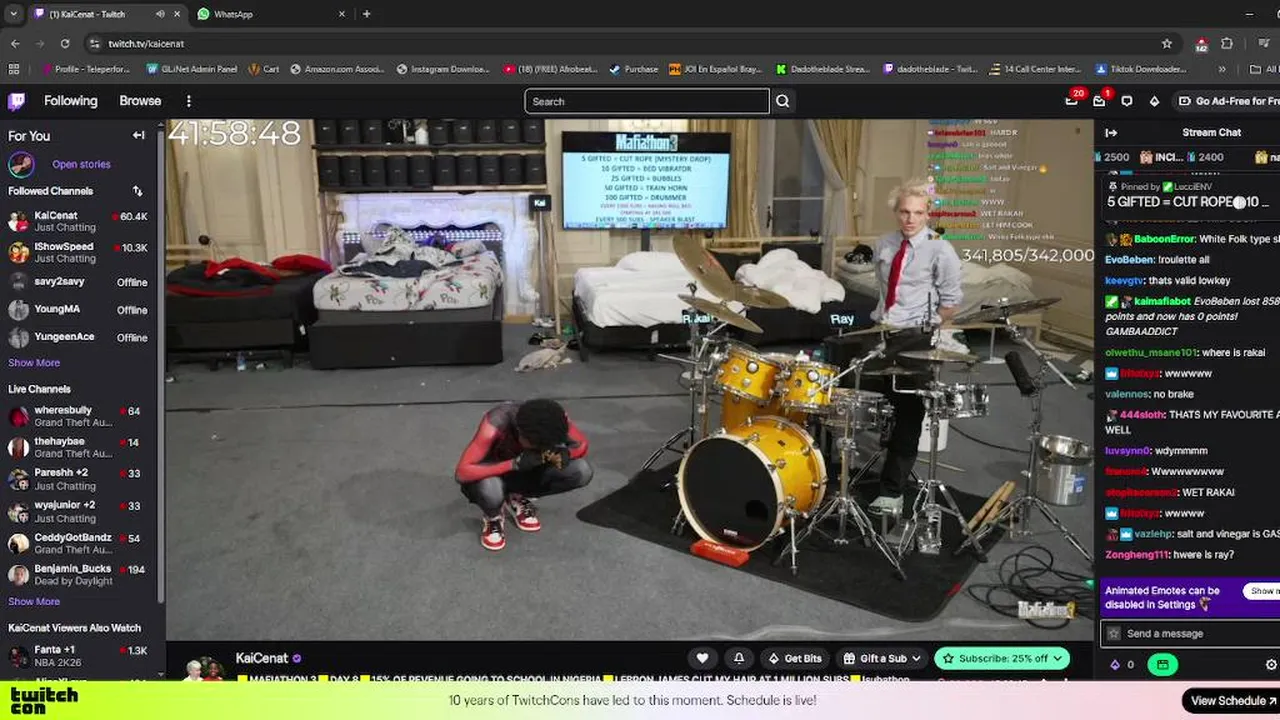This screenshot has height=720, width=1280.
Task: Bookmark this page with the star icon
Action: click(x=1166, y=44)
